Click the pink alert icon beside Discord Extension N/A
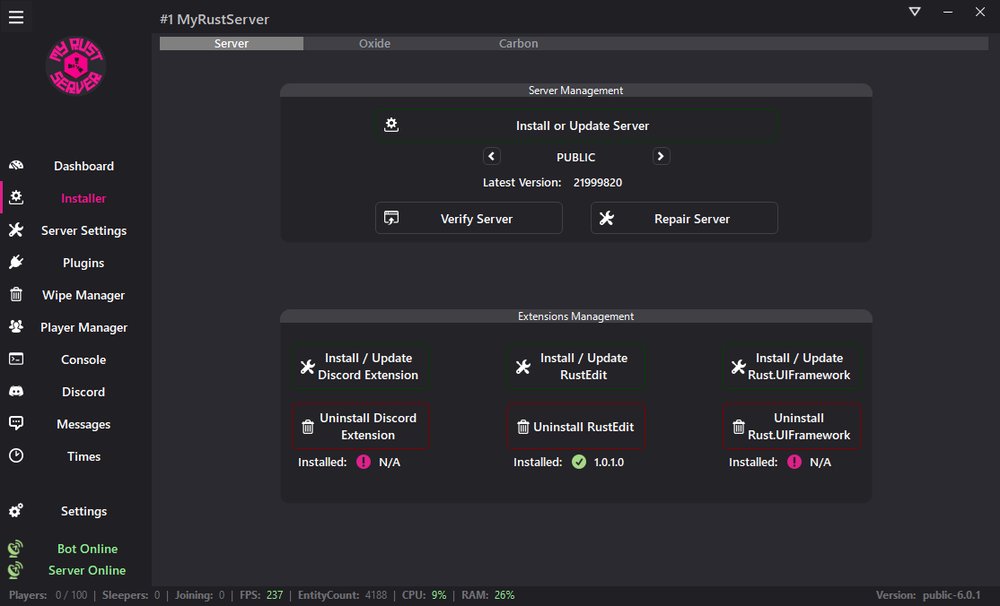 (x=364, y=462)
